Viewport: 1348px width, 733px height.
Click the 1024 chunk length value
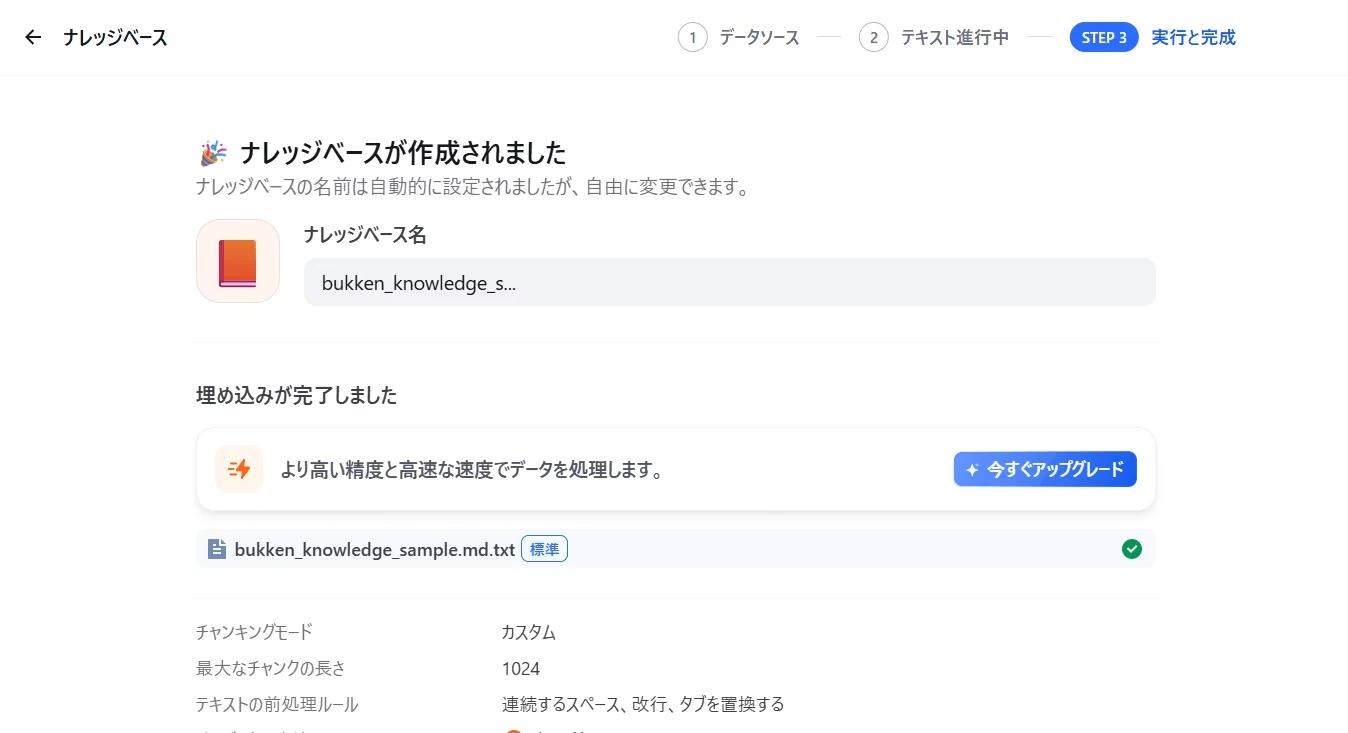[x=521, y=668]
